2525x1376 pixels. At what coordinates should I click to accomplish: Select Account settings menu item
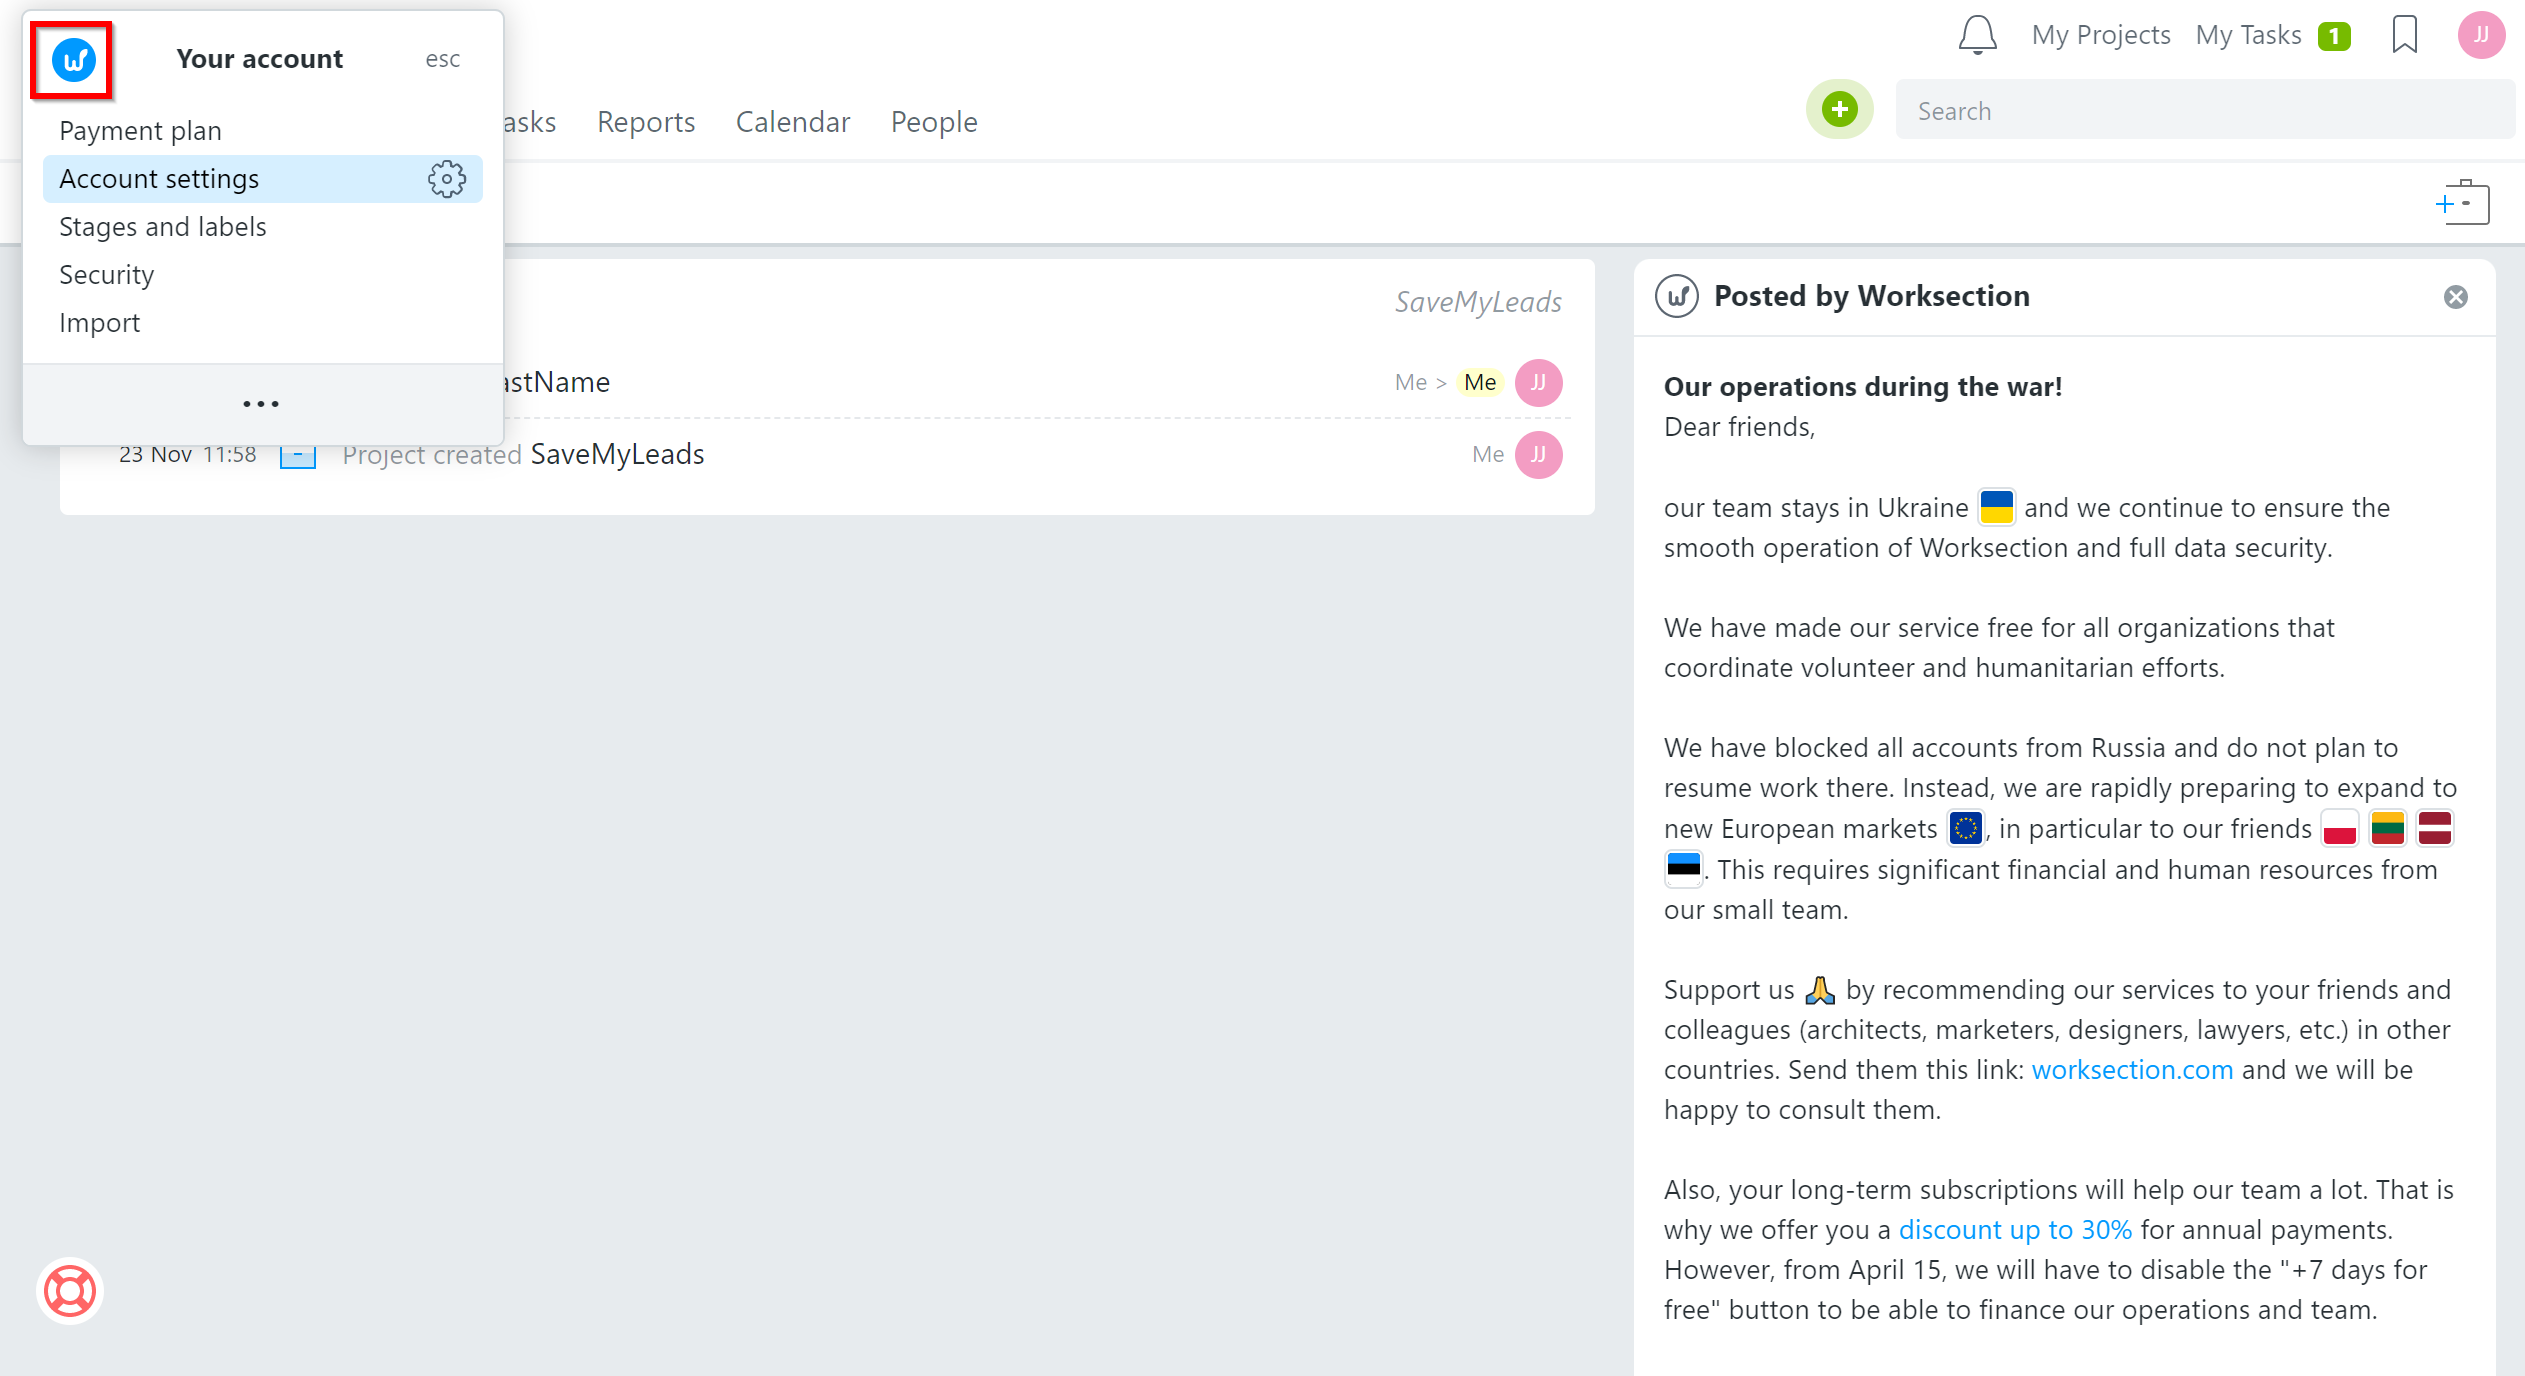pos(262,179)
